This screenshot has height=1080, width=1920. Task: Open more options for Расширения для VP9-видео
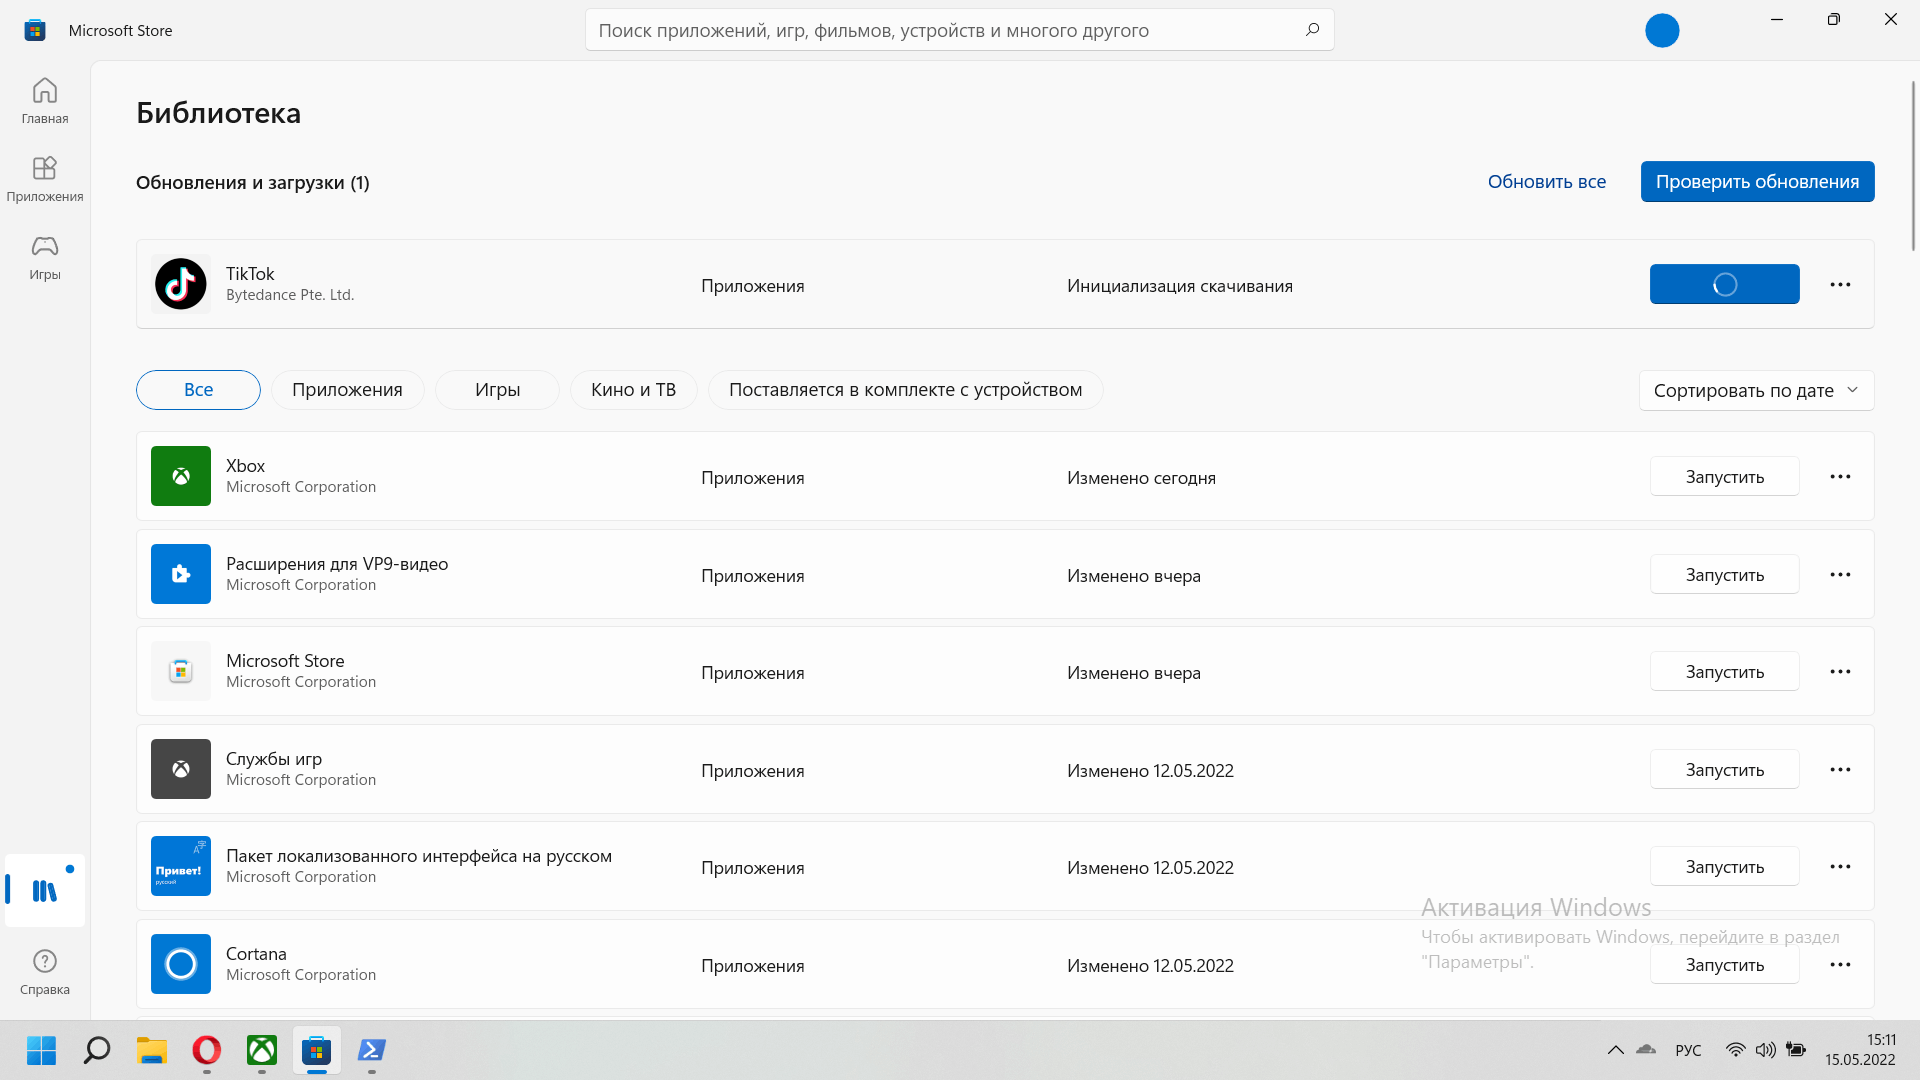click(1840, 575)
